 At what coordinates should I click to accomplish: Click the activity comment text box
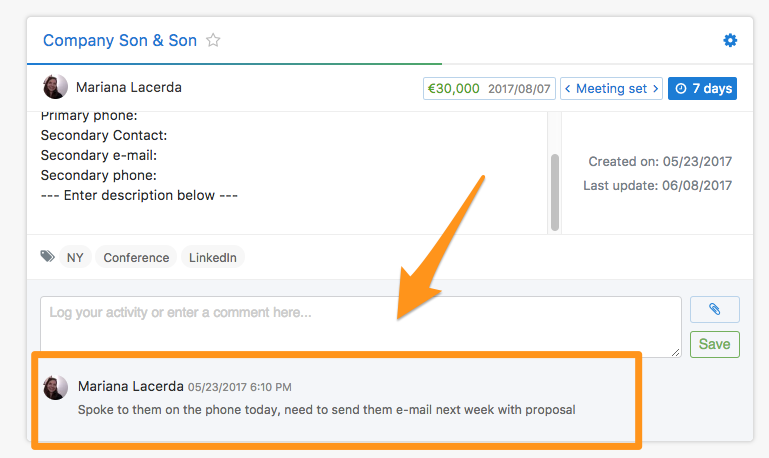(360, 326)
